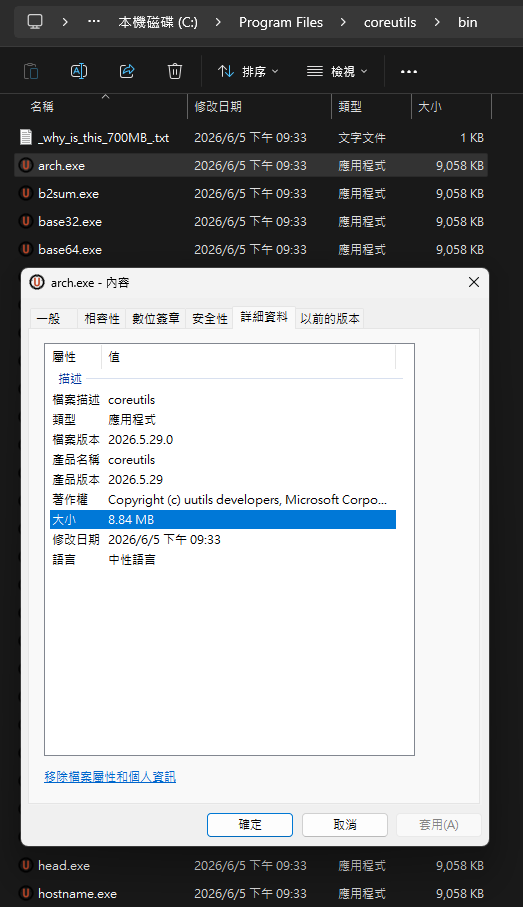Switch to the 數位簽章 tab
The image size is (523, 907).
pyautogui.click(x=156, y=318)
